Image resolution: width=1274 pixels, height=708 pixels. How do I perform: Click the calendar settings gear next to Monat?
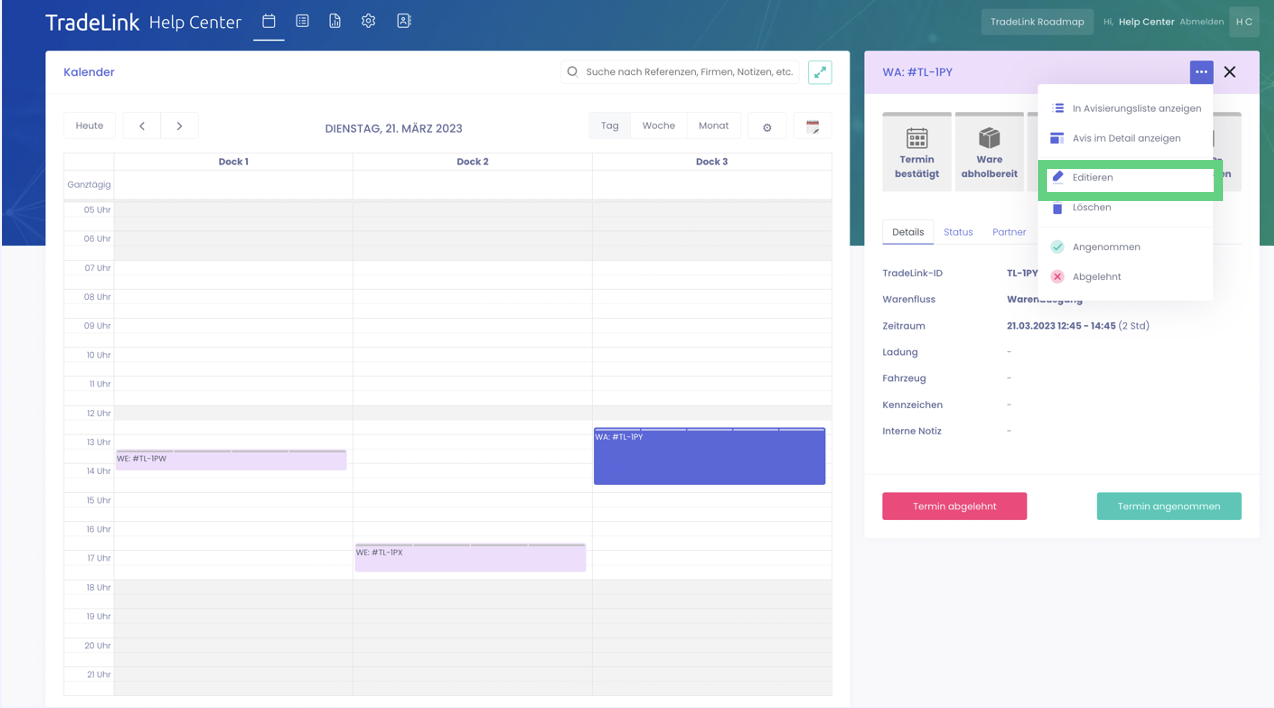pos(767,127)
